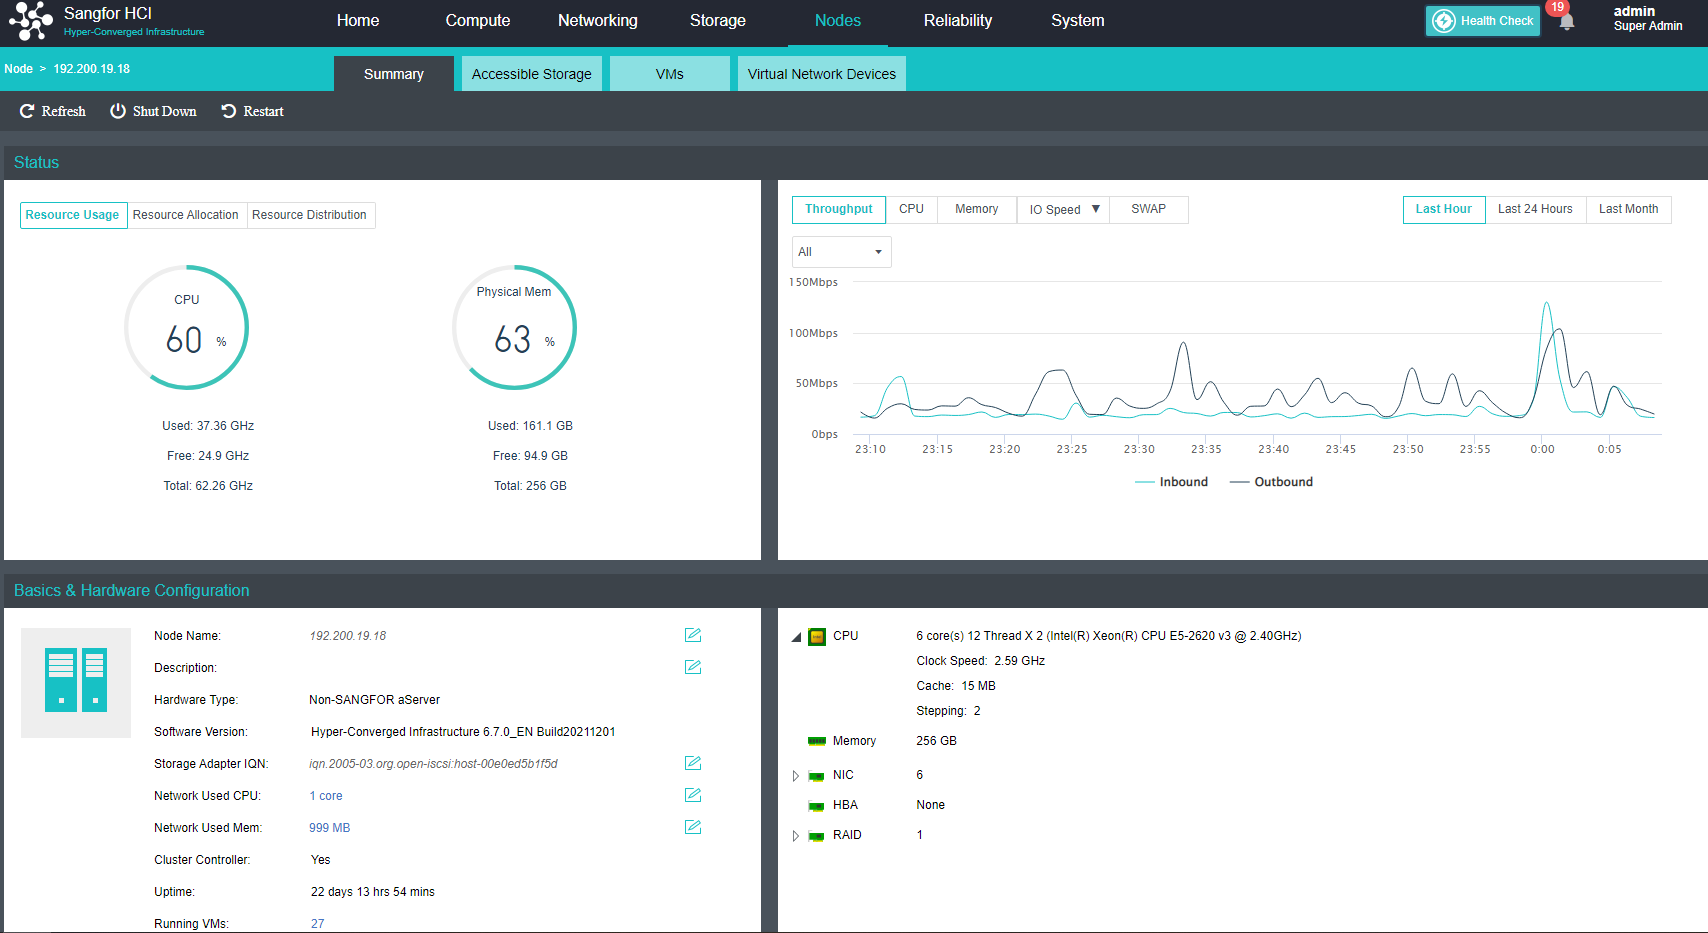
Task: Open the IO Speed dropdown
Action: [1064, 210]
